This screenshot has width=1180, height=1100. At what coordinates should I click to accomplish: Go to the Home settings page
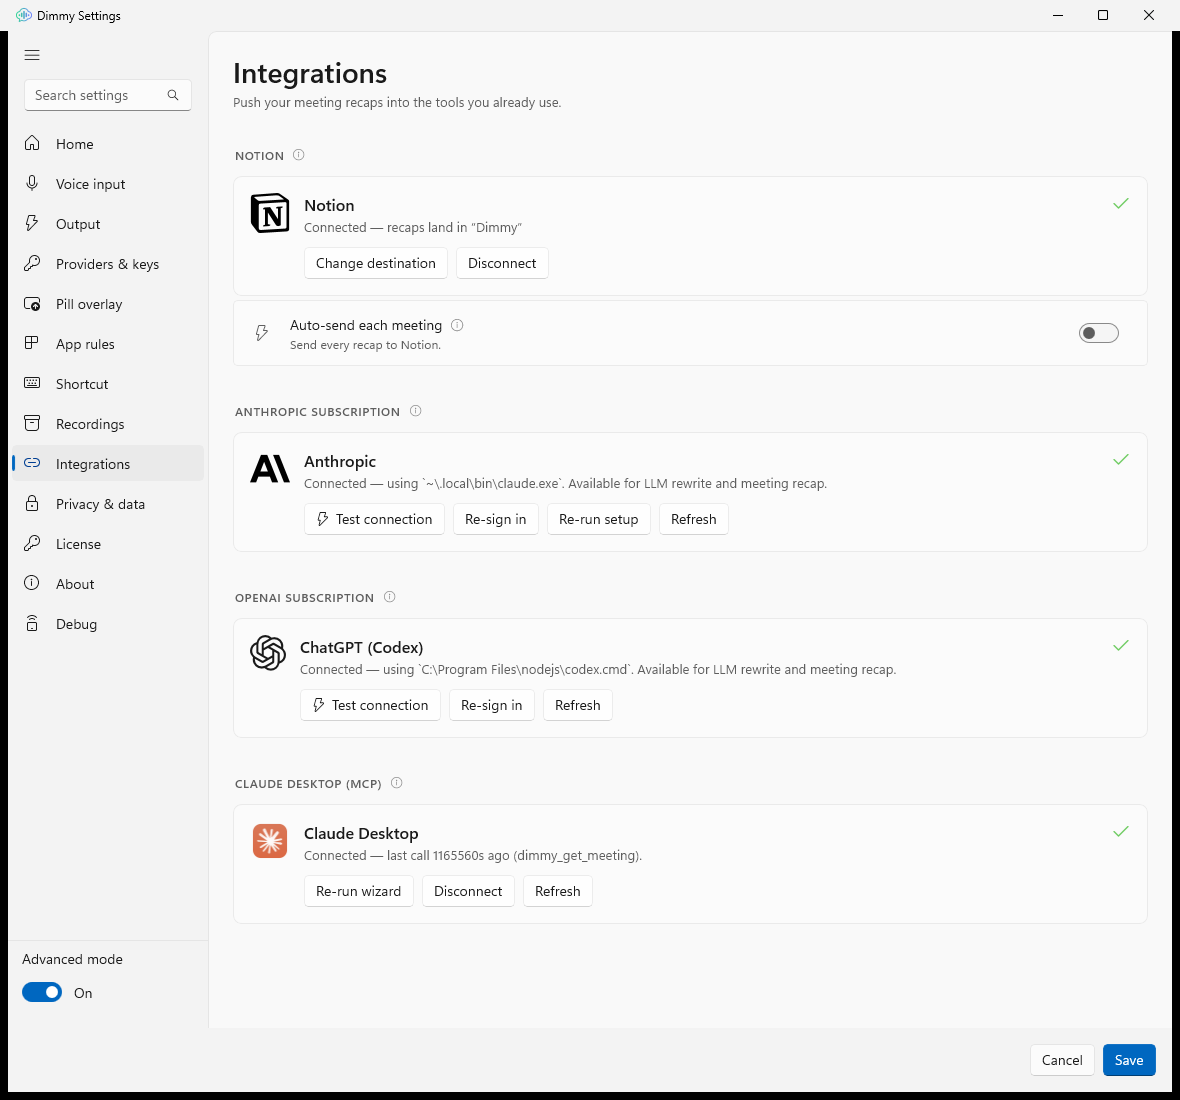pyautogui.click(x=108, y=144)
